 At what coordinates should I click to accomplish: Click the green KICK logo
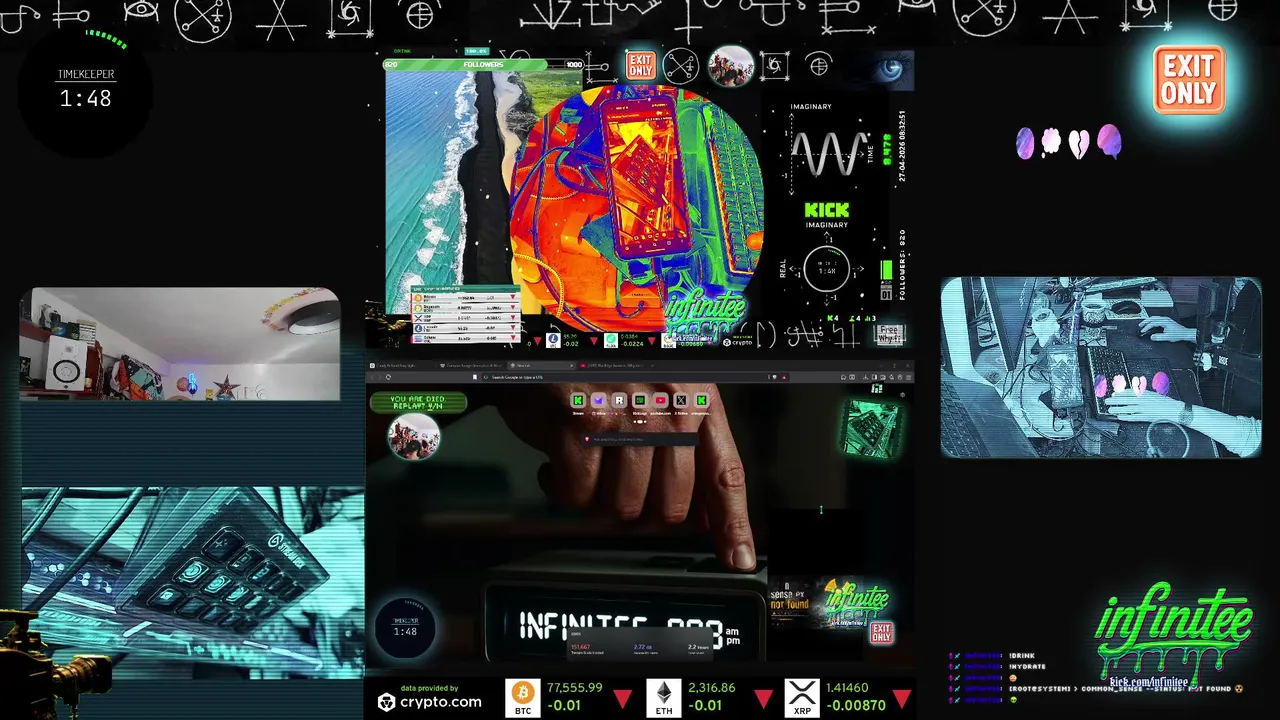(827, 211)
